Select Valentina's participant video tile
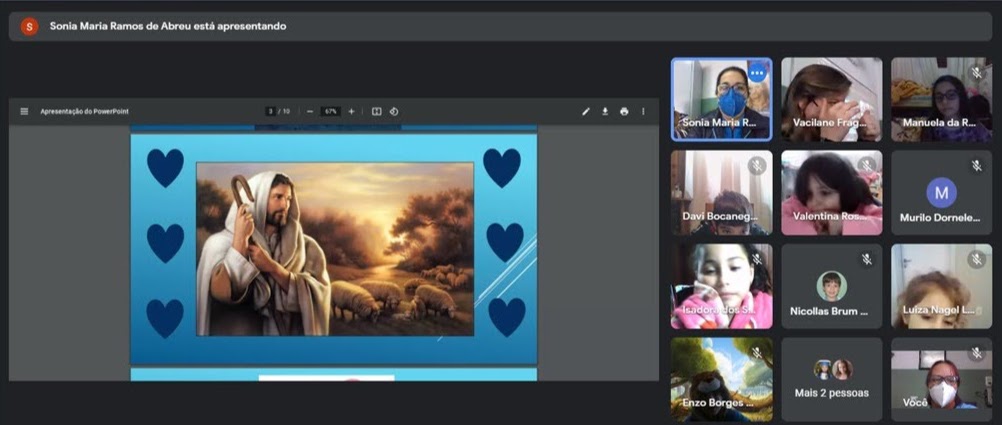The width and height of the screenshot is (1002, 425). point(831,192)
